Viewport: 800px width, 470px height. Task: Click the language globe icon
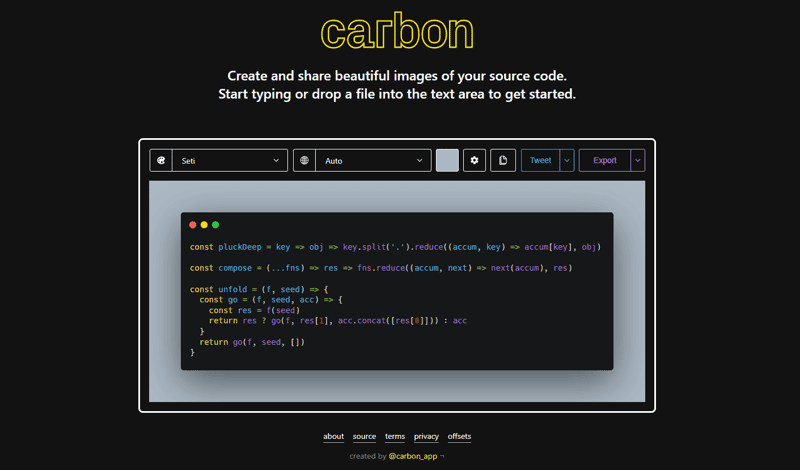[x=305, y=160]
